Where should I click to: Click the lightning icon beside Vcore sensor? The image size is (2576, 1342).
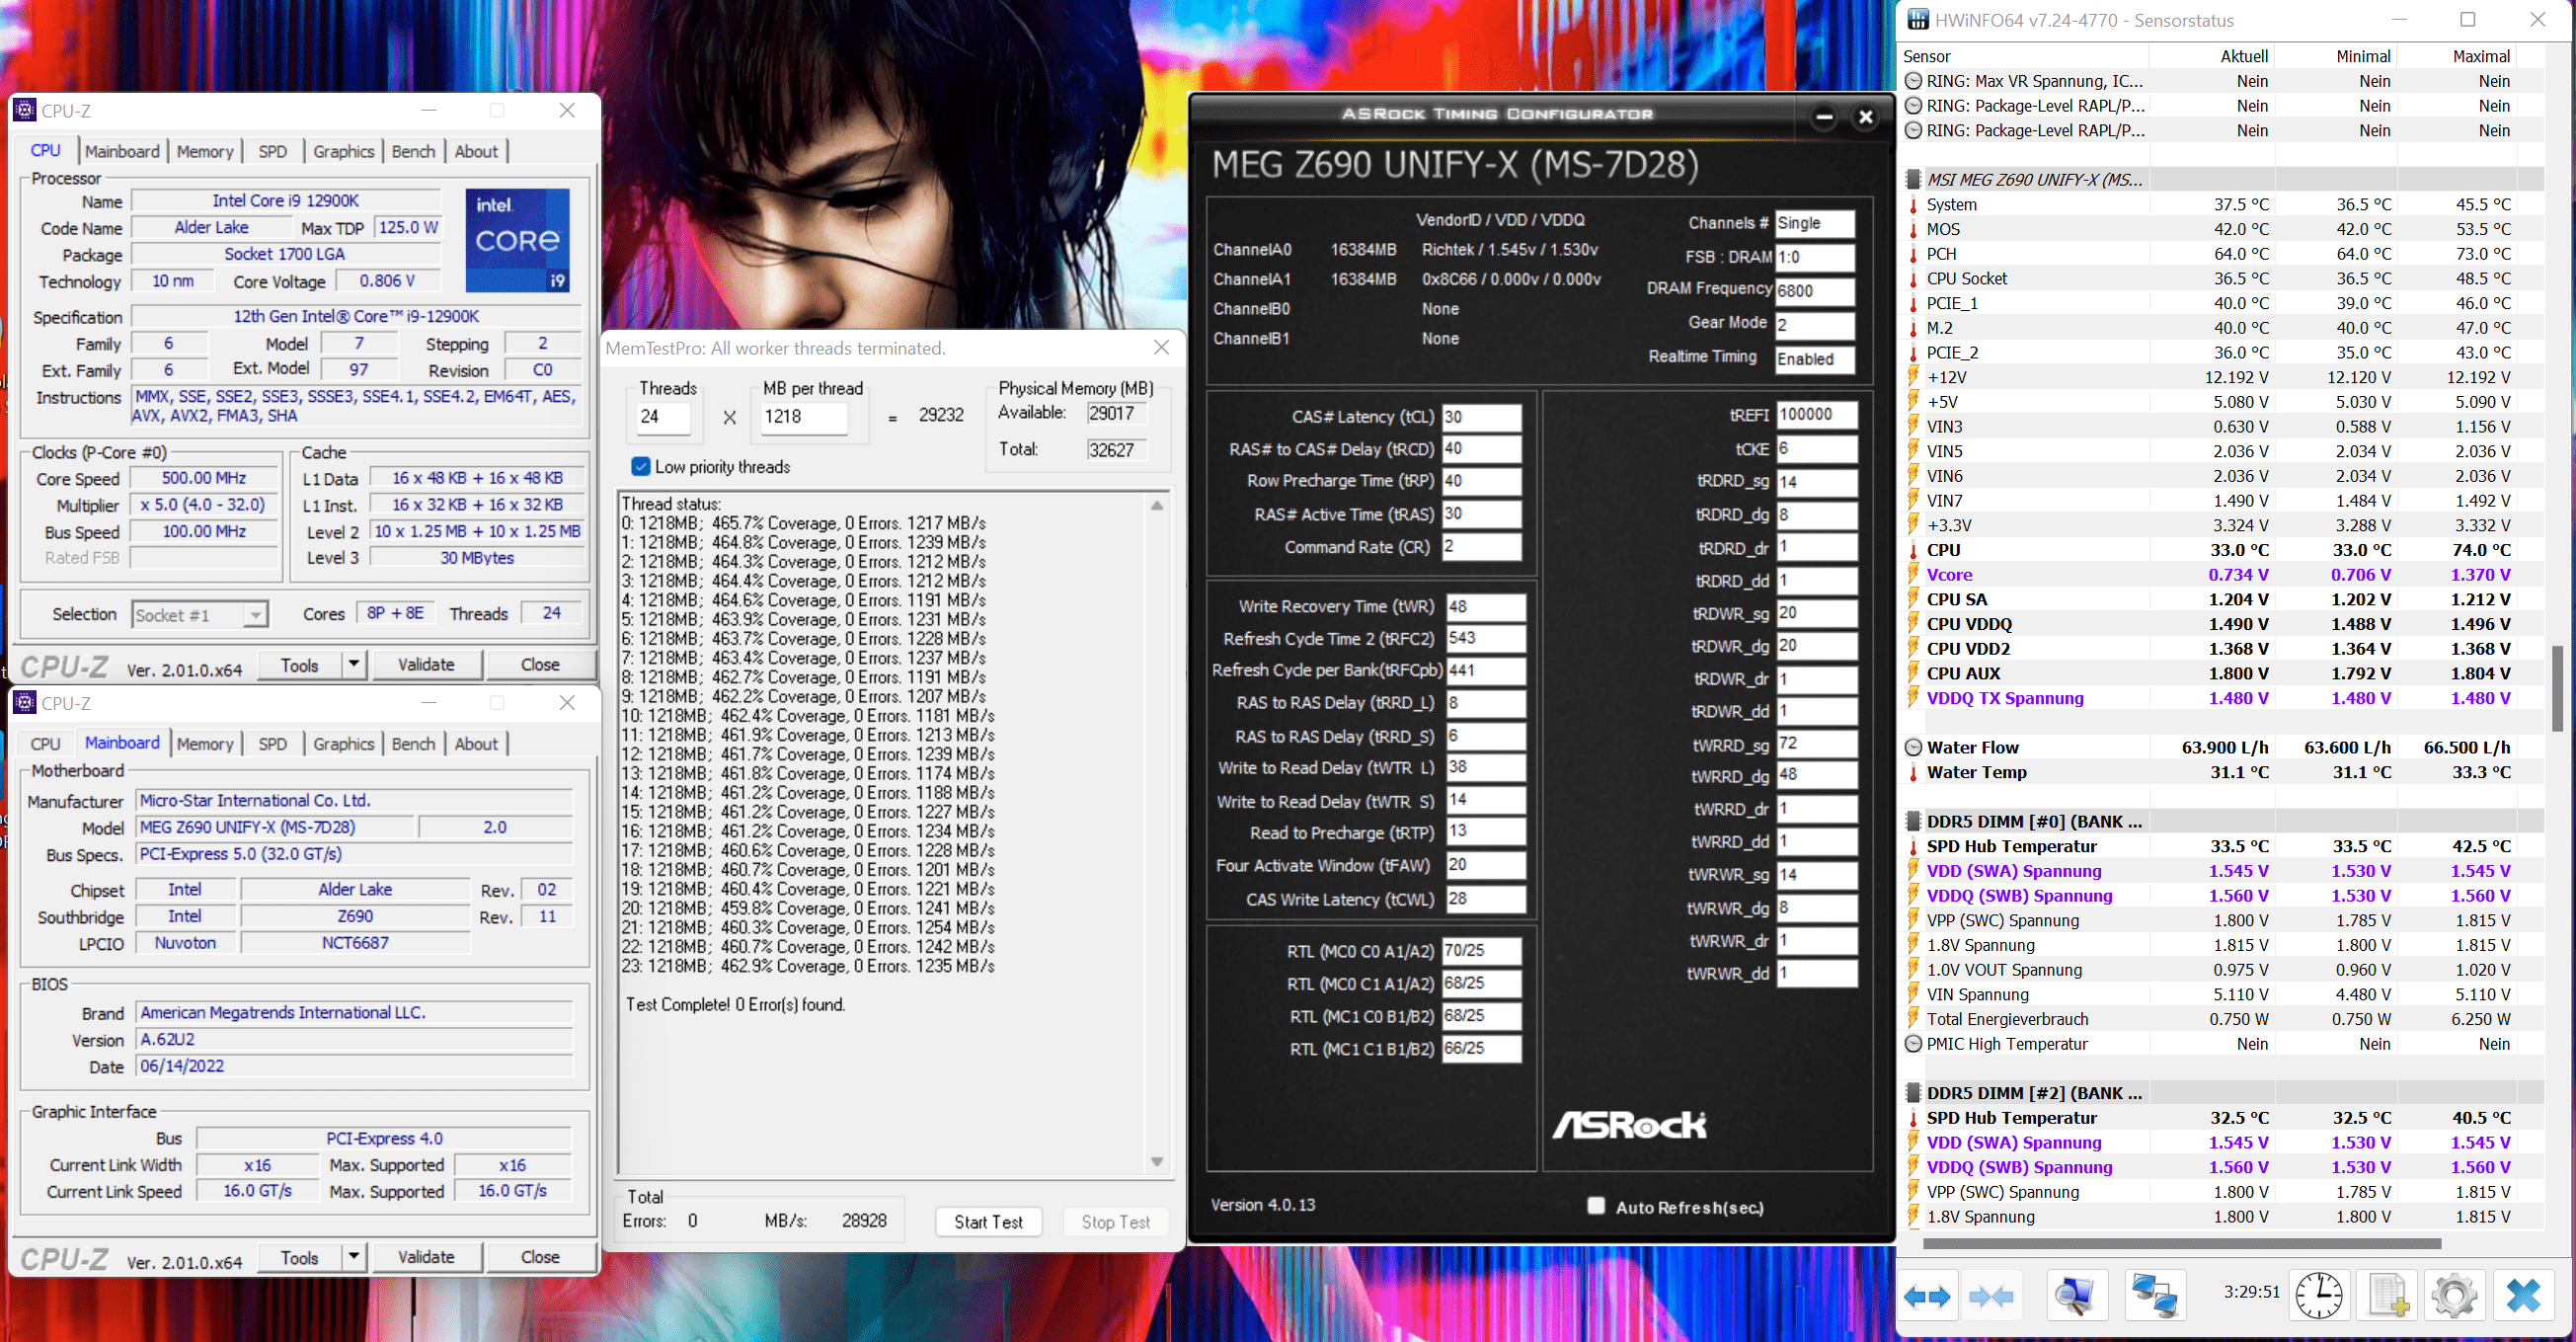[x=1913, y=575]
